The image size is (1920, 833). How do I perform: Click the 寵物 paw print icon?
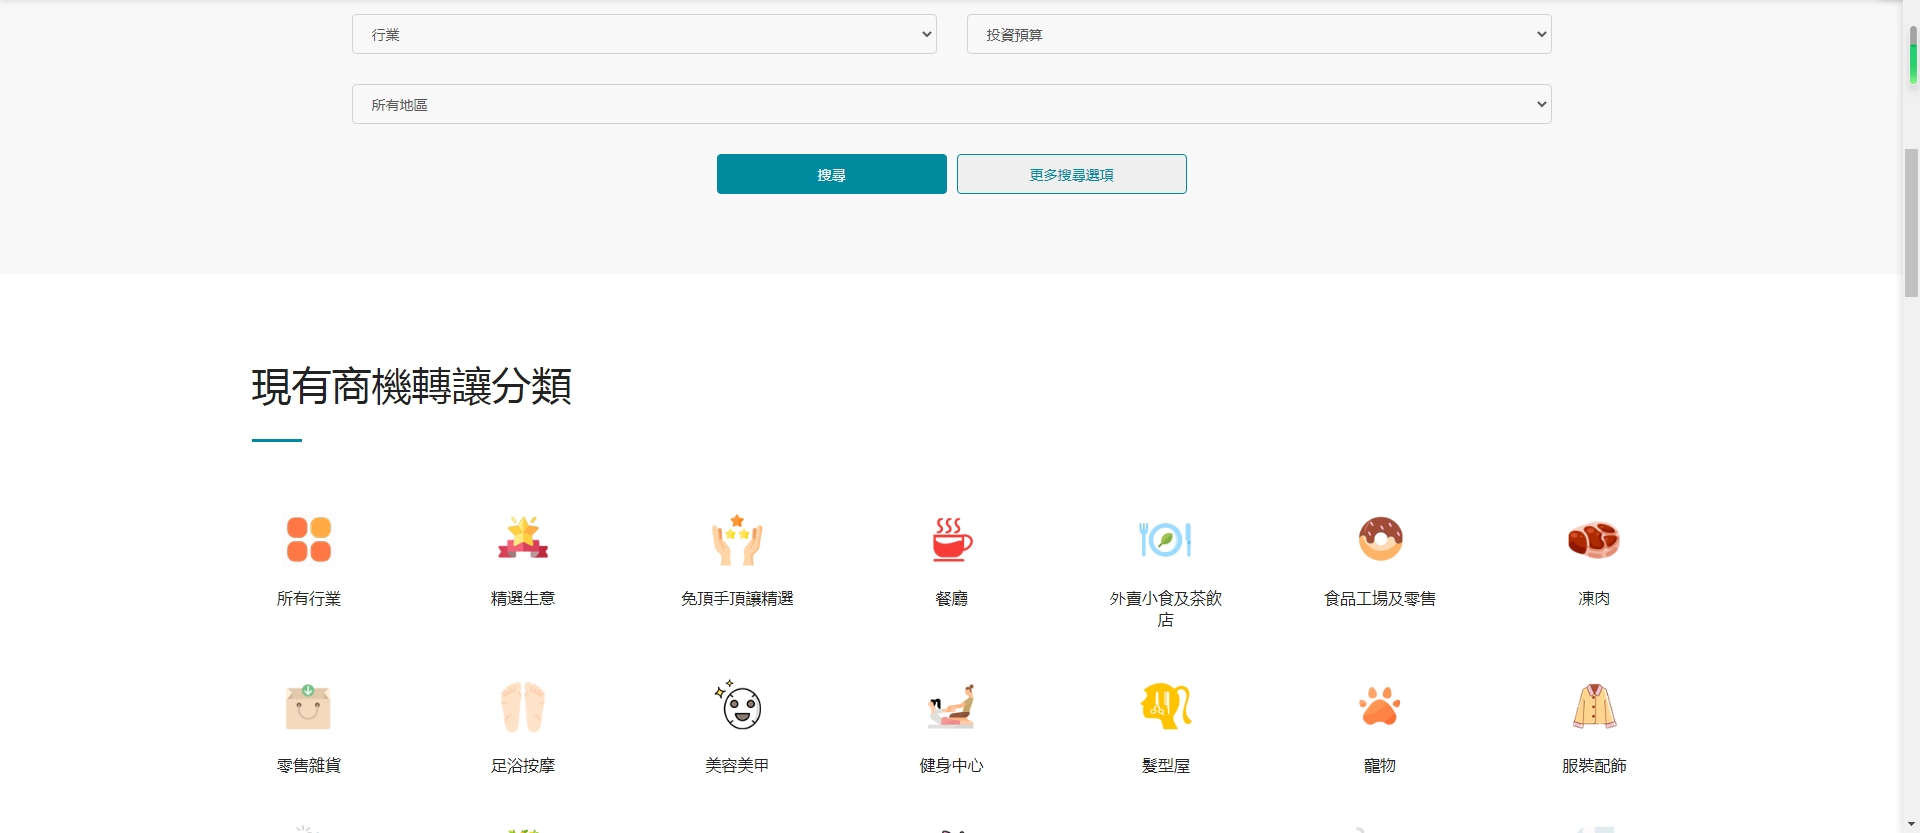click(1380, 707)
